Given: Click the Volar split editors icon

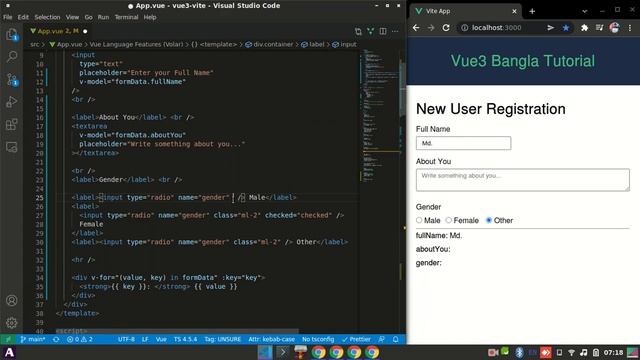Looking at the screenshot, I should [x=370, y=31].
